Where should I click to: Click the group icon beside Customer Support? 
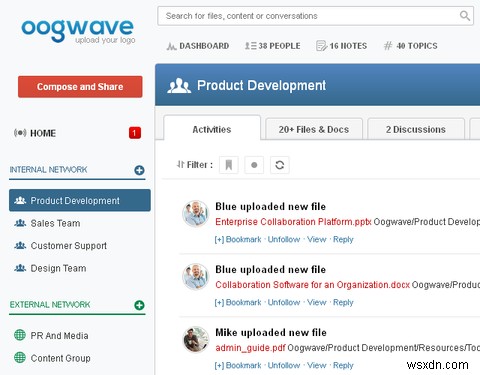[x=20, y=246]
